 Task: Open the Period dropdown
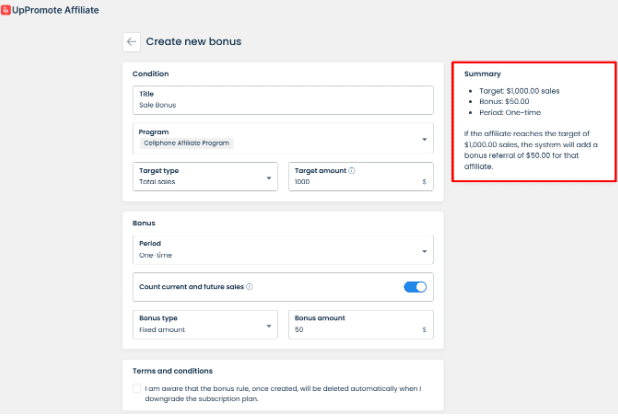coord(424,250)
